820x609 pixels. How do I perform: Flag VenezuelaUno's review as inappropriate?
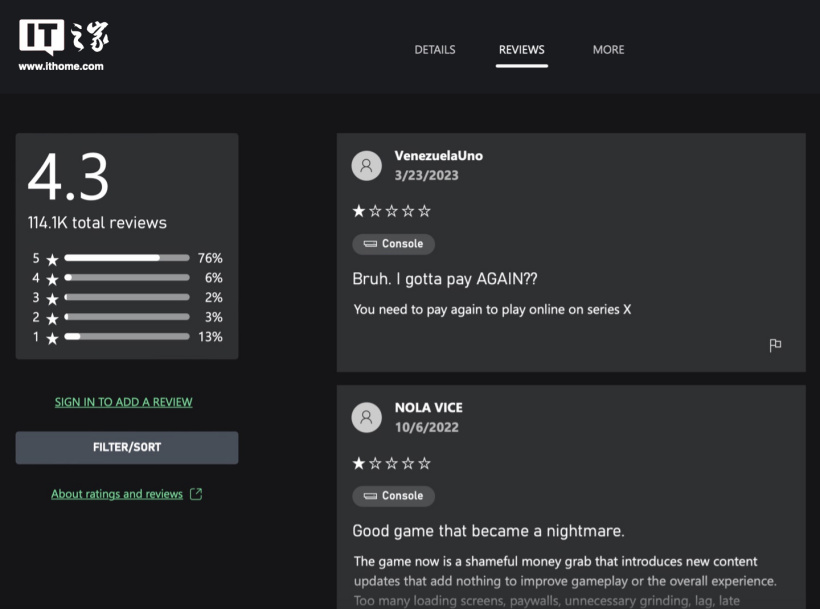click(x=775, y=345)
